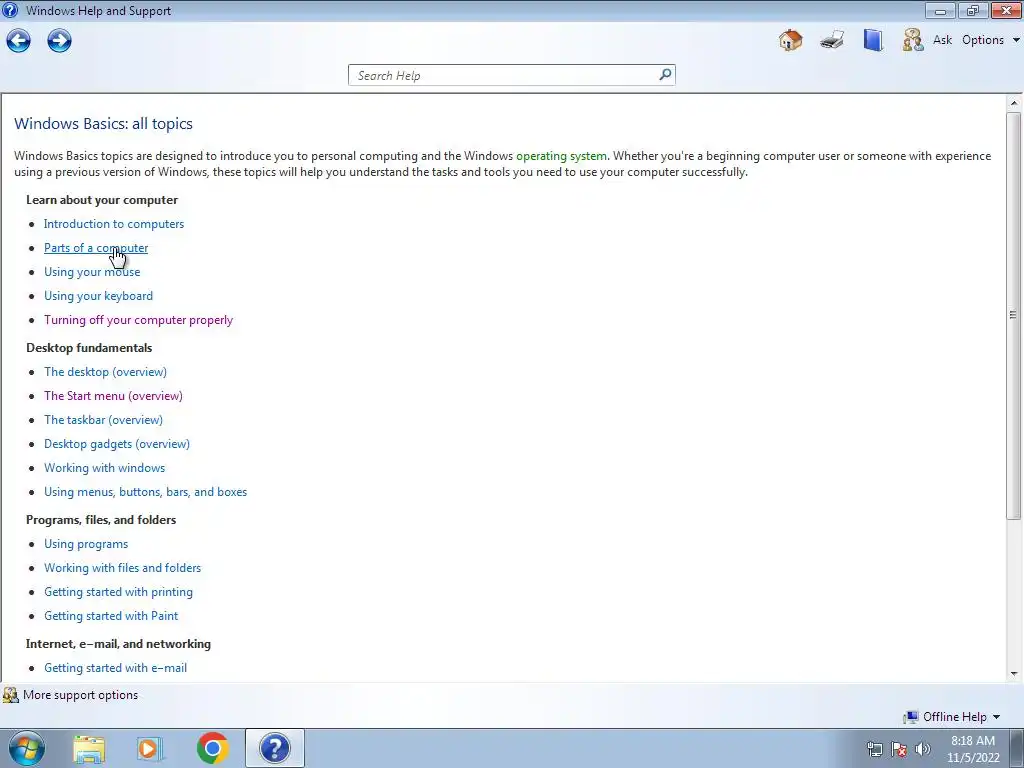Click the scrollbar up arrow
Screen dimensions: 1024x768
1014,103
